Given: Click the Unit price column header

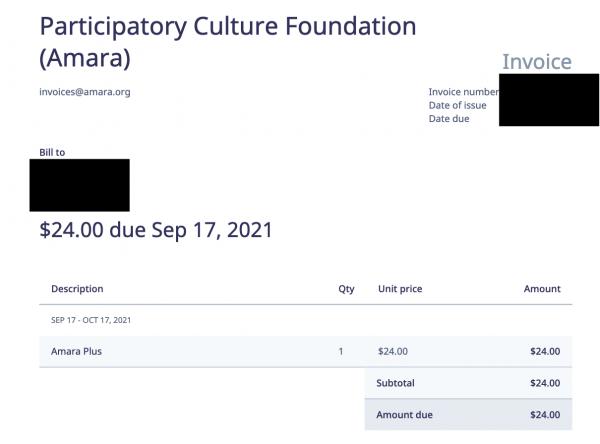Looking at the screenshot, I should click(x=400, y=289).
